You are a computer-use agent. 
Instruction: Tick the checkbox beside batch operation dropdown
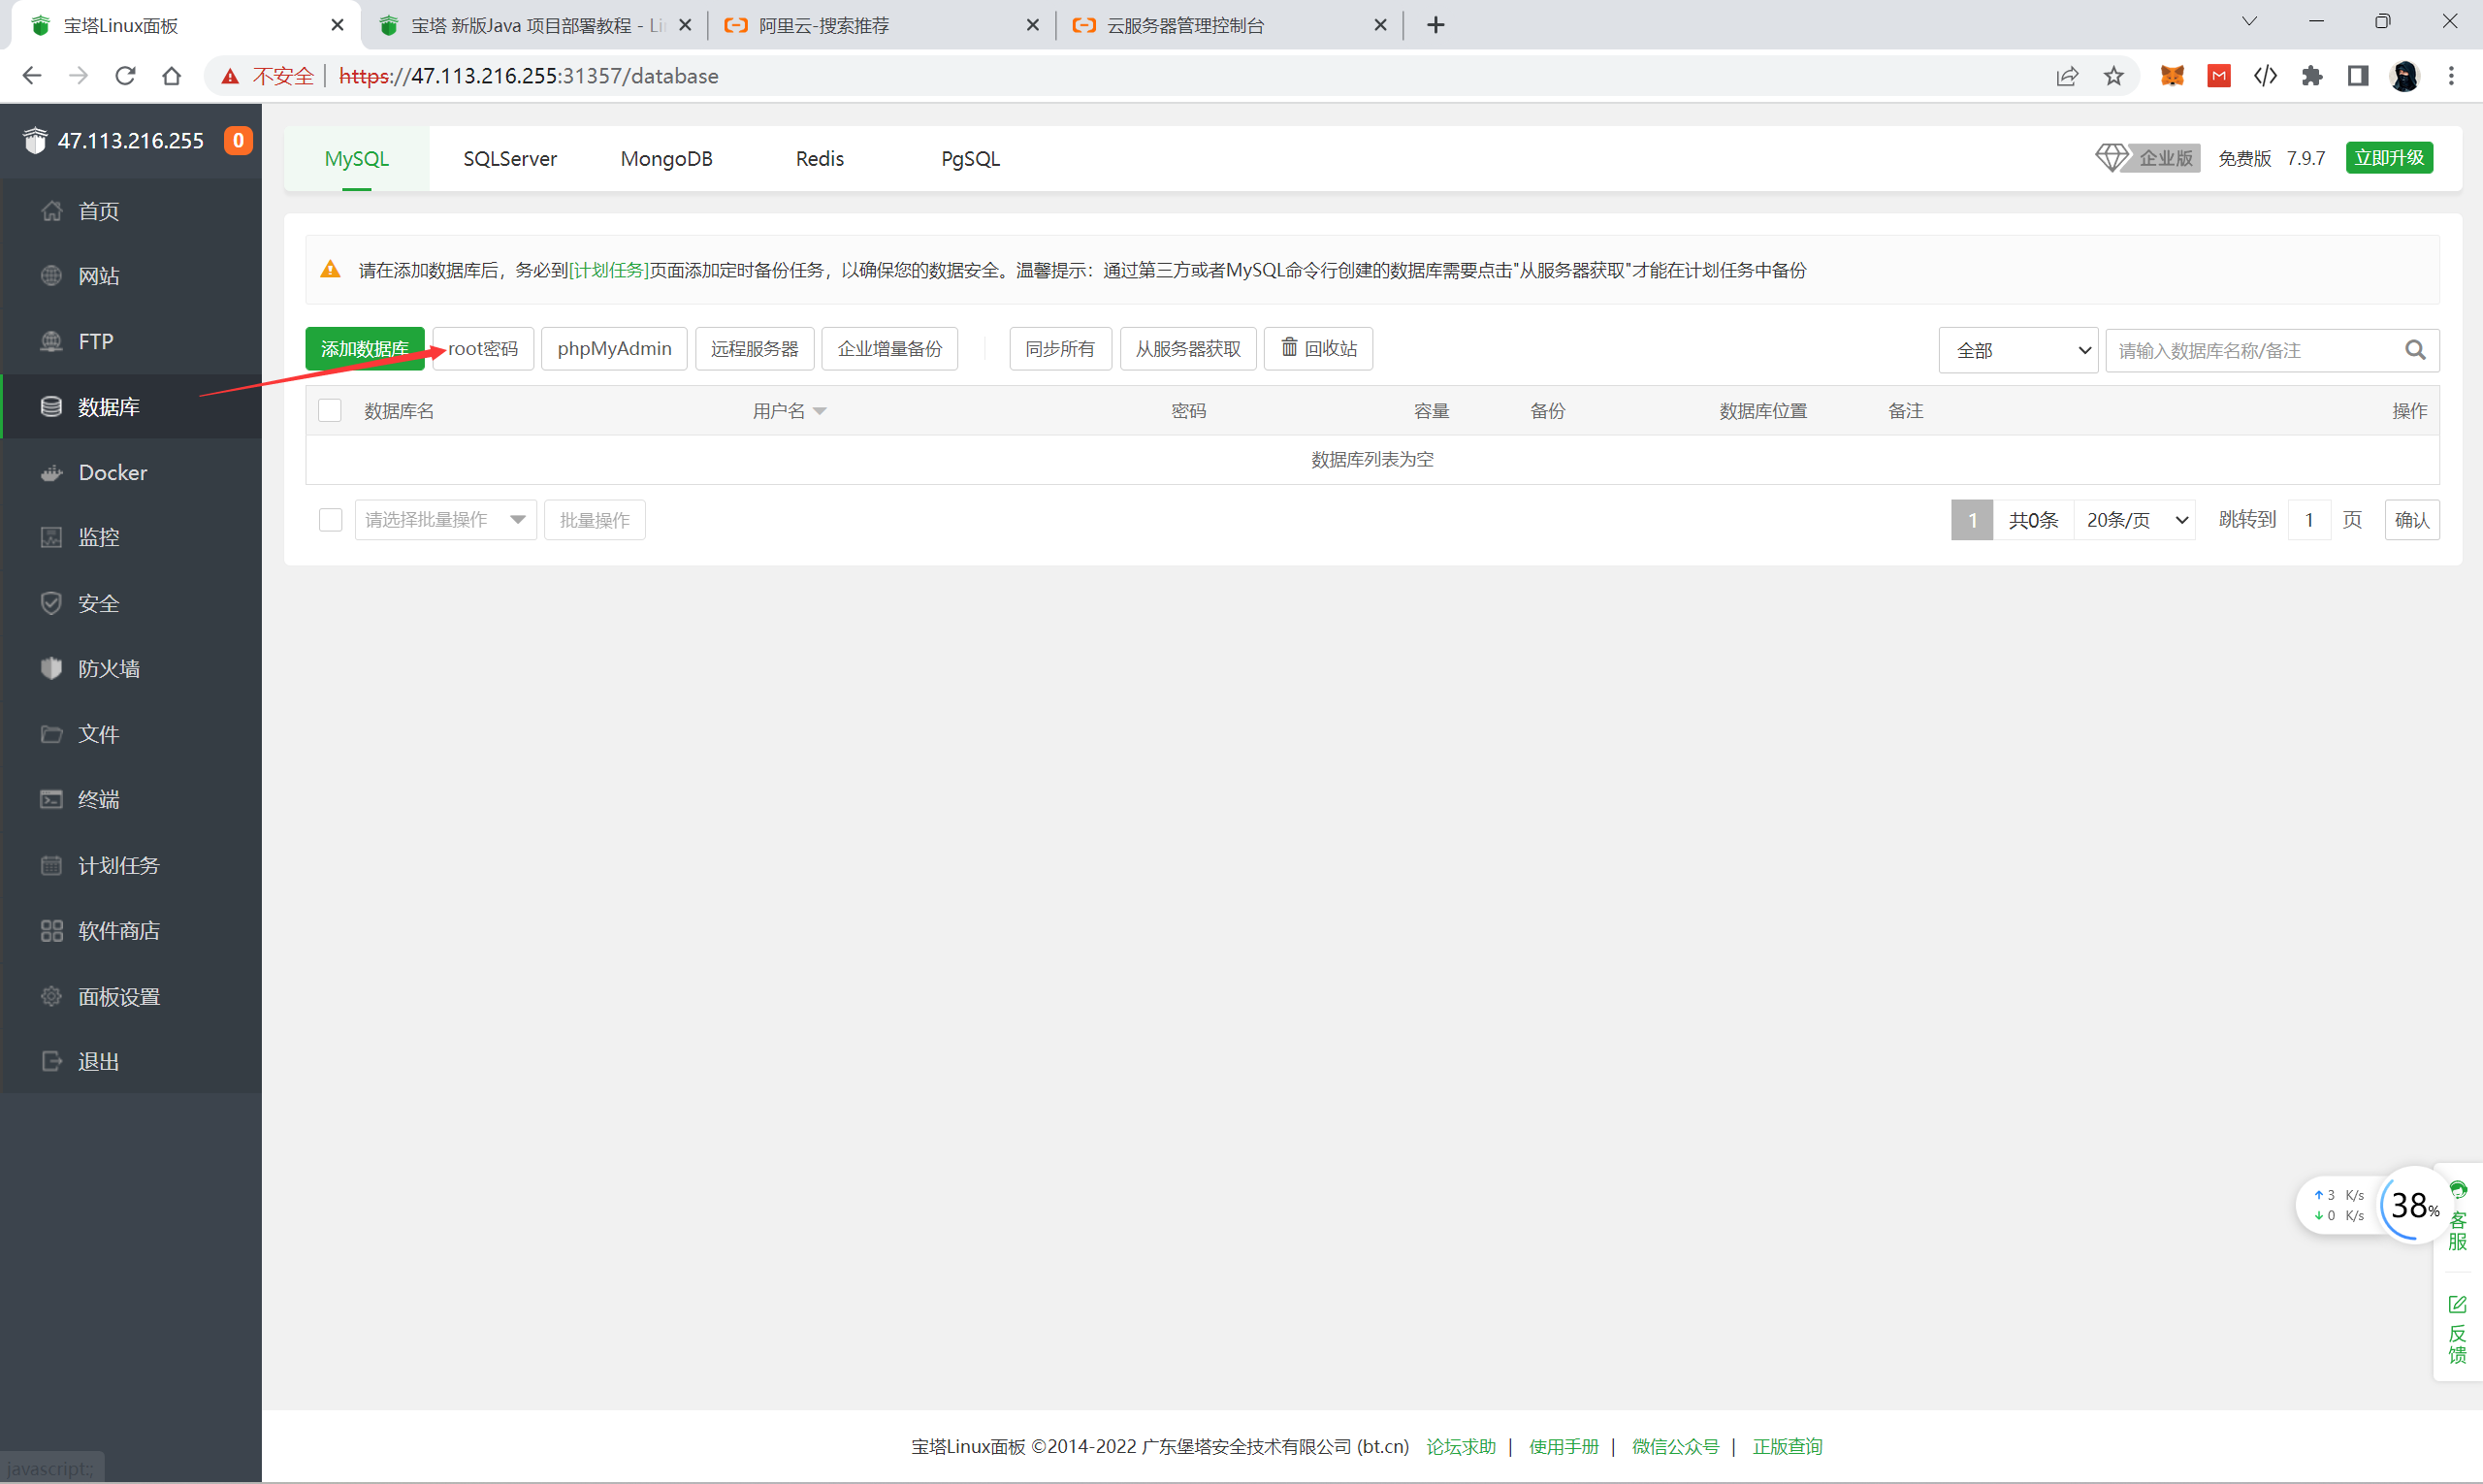point(330,520)
